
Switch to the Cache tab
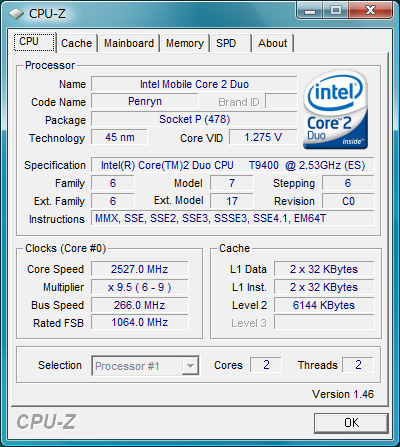pyautogui.click(x=76, y=43)
